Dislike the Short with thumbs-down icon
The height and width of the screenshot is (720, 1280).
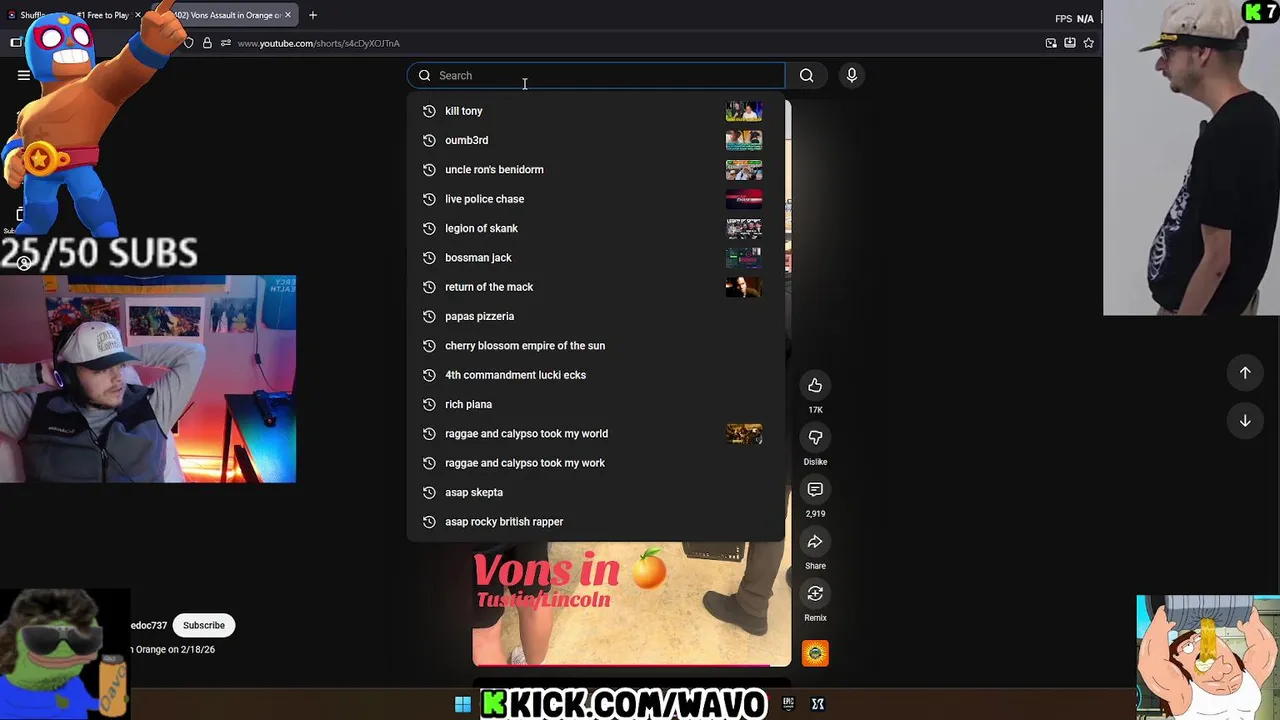point(815,438)
